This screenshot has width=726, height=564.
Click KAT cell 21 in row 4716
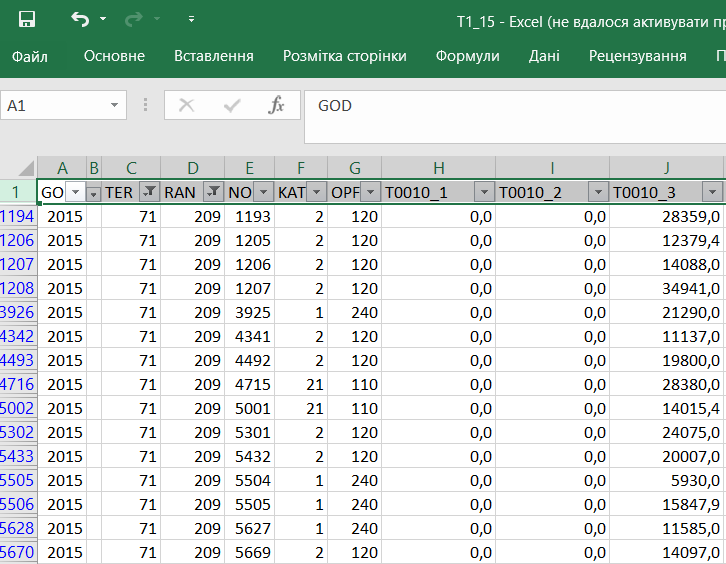pos(301,384)
